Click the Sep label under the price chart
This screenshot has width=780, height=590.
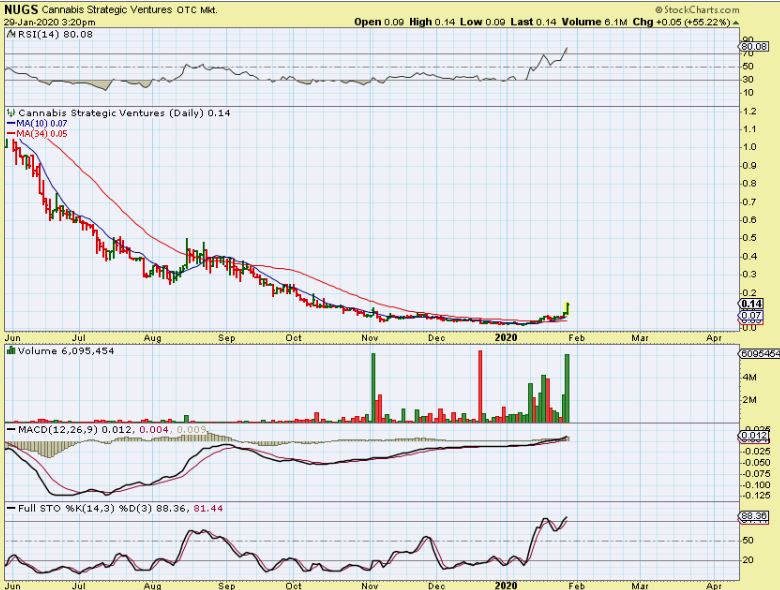pos(226,338)
